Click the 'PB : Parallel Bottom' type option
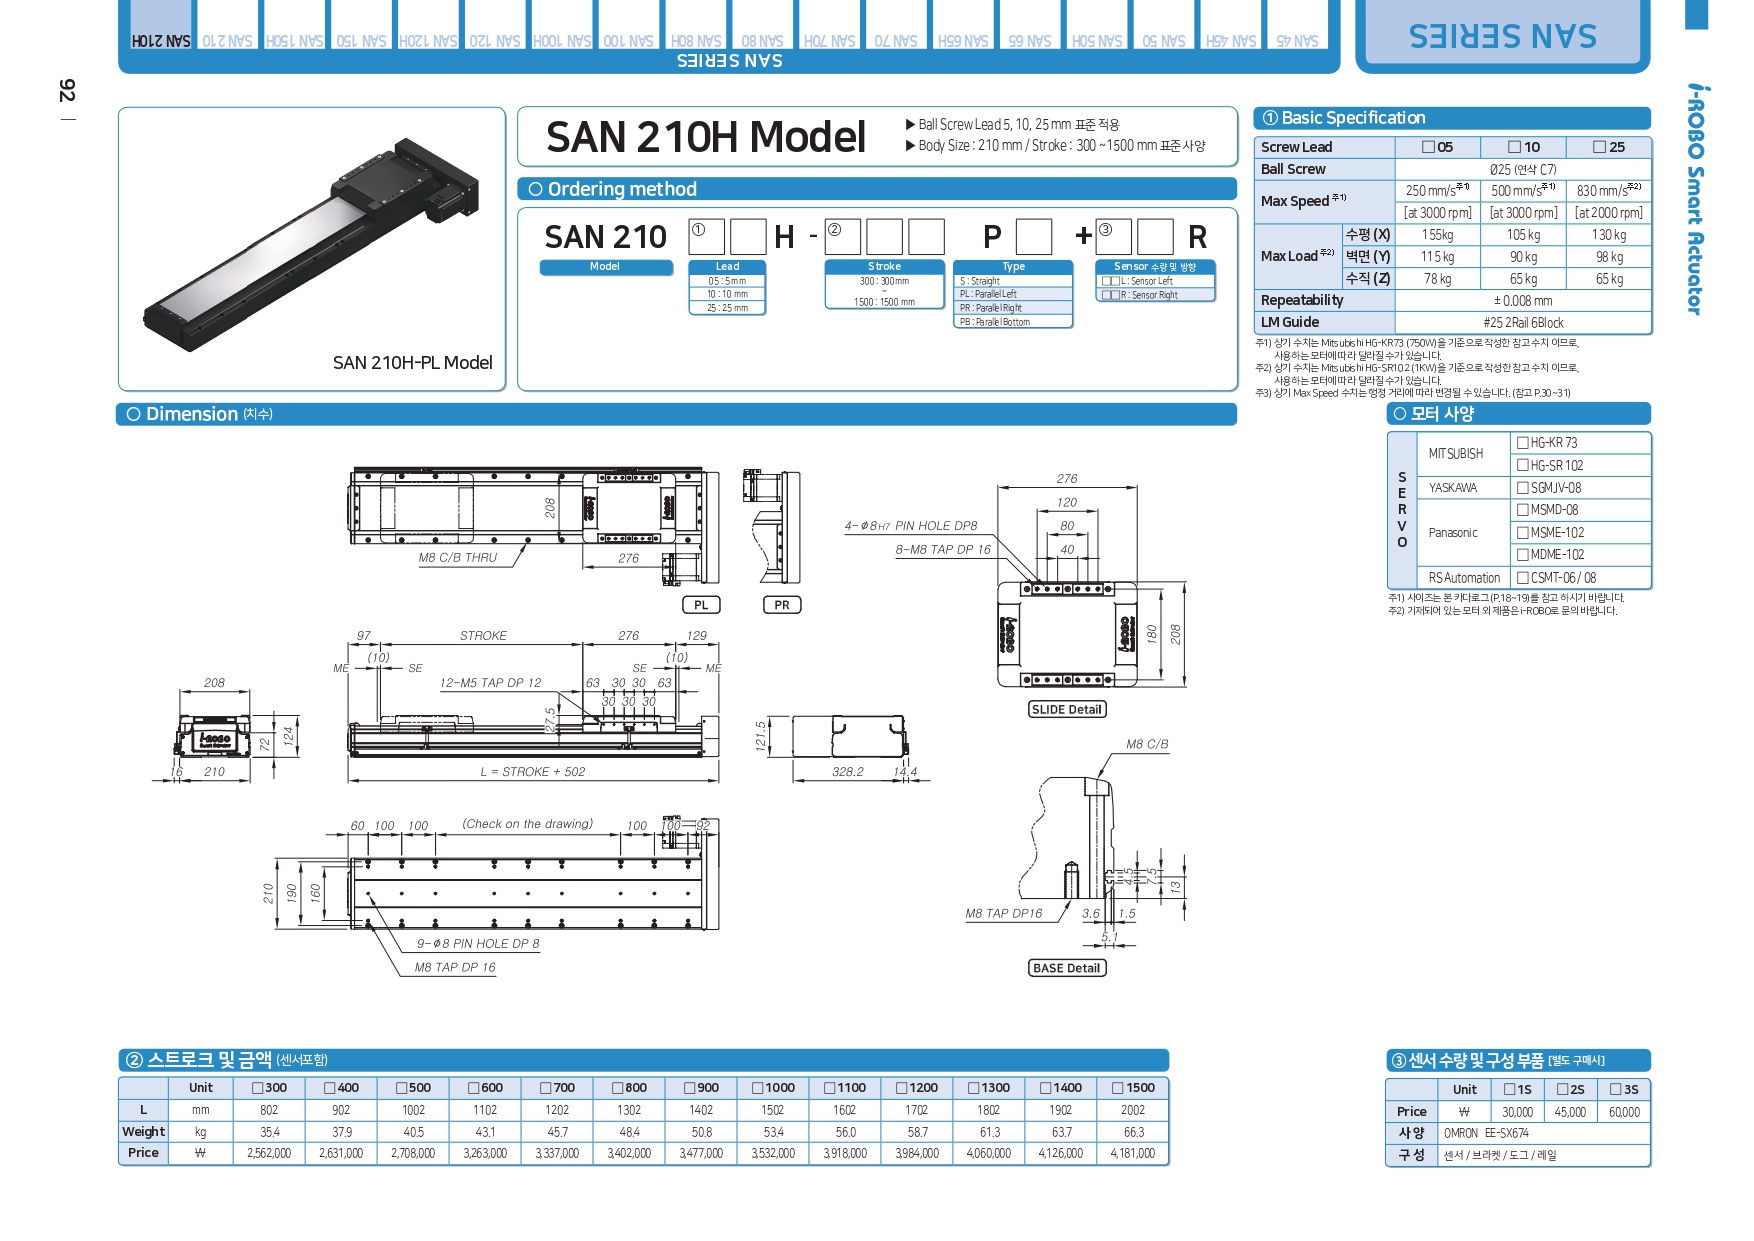 [x=1013, y=322]
